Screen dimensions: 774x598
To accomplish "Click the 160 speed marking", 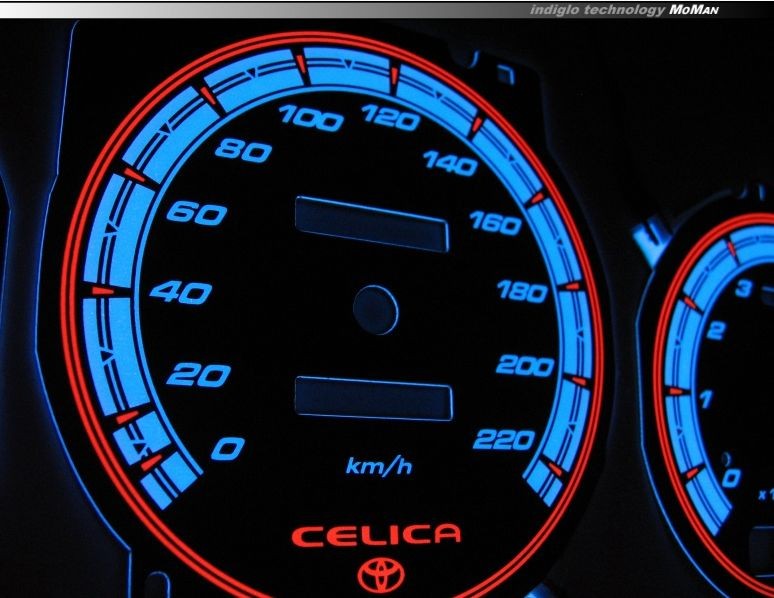I will [495, 223].
